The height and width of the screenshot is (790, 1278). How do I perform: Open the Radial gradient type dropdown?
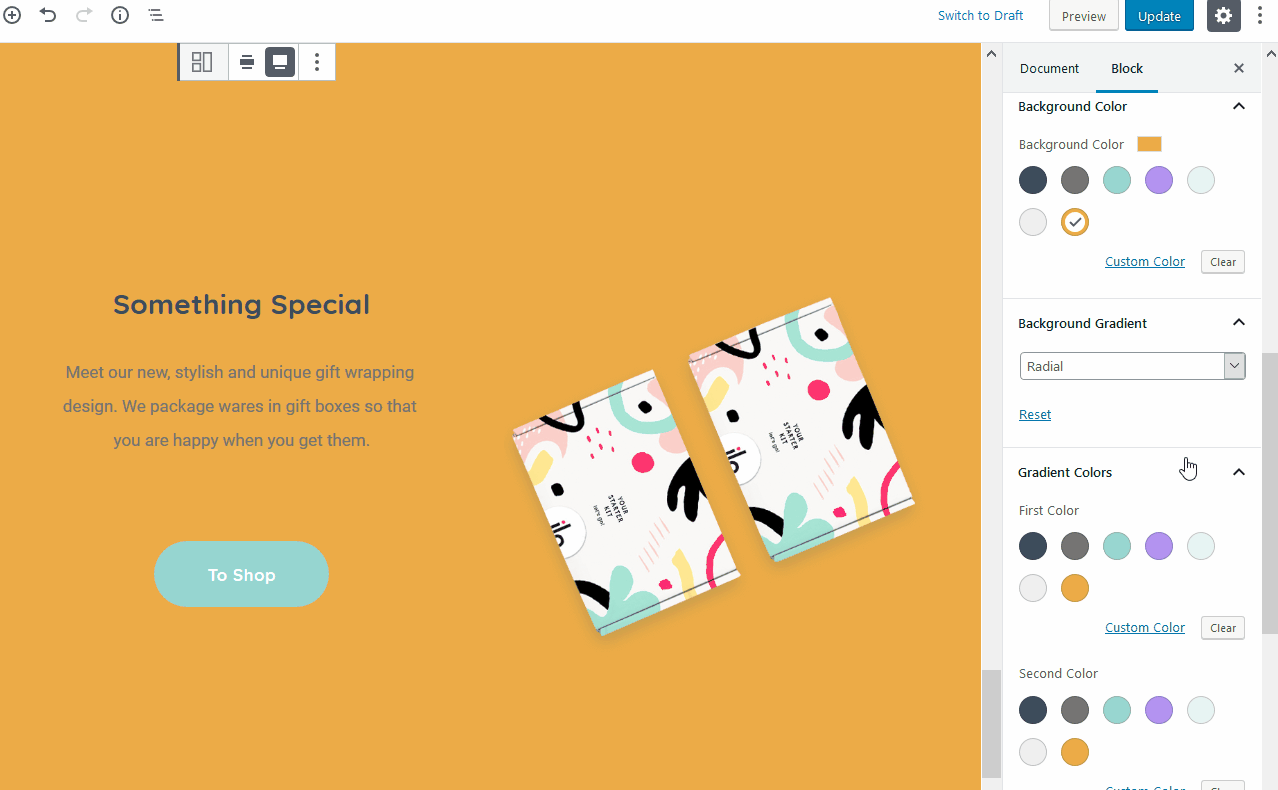1132,366
